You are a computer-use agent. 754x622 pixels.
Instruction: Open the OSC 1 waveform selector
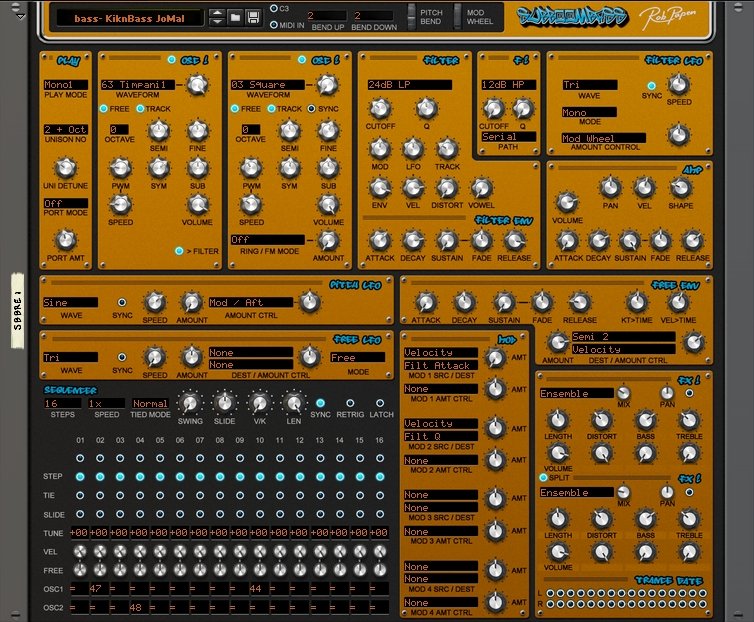point(138,85)
